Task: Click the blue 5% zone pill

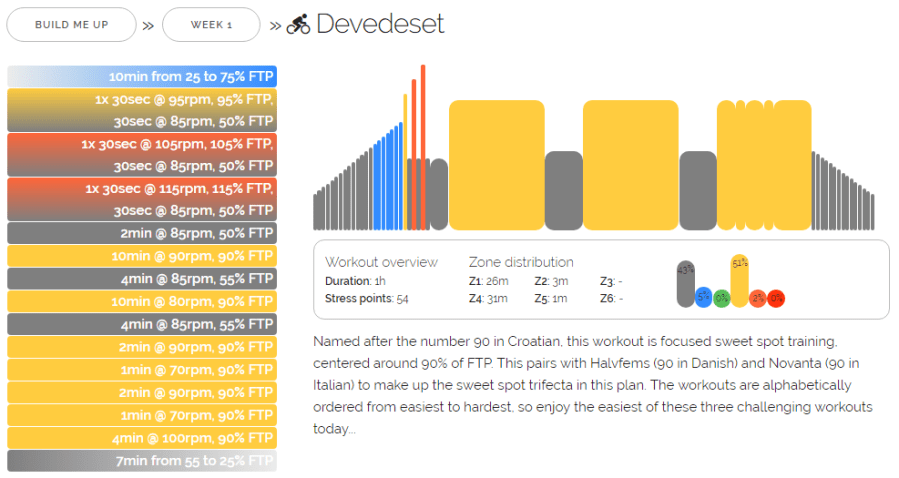Action: pos(703,297)
